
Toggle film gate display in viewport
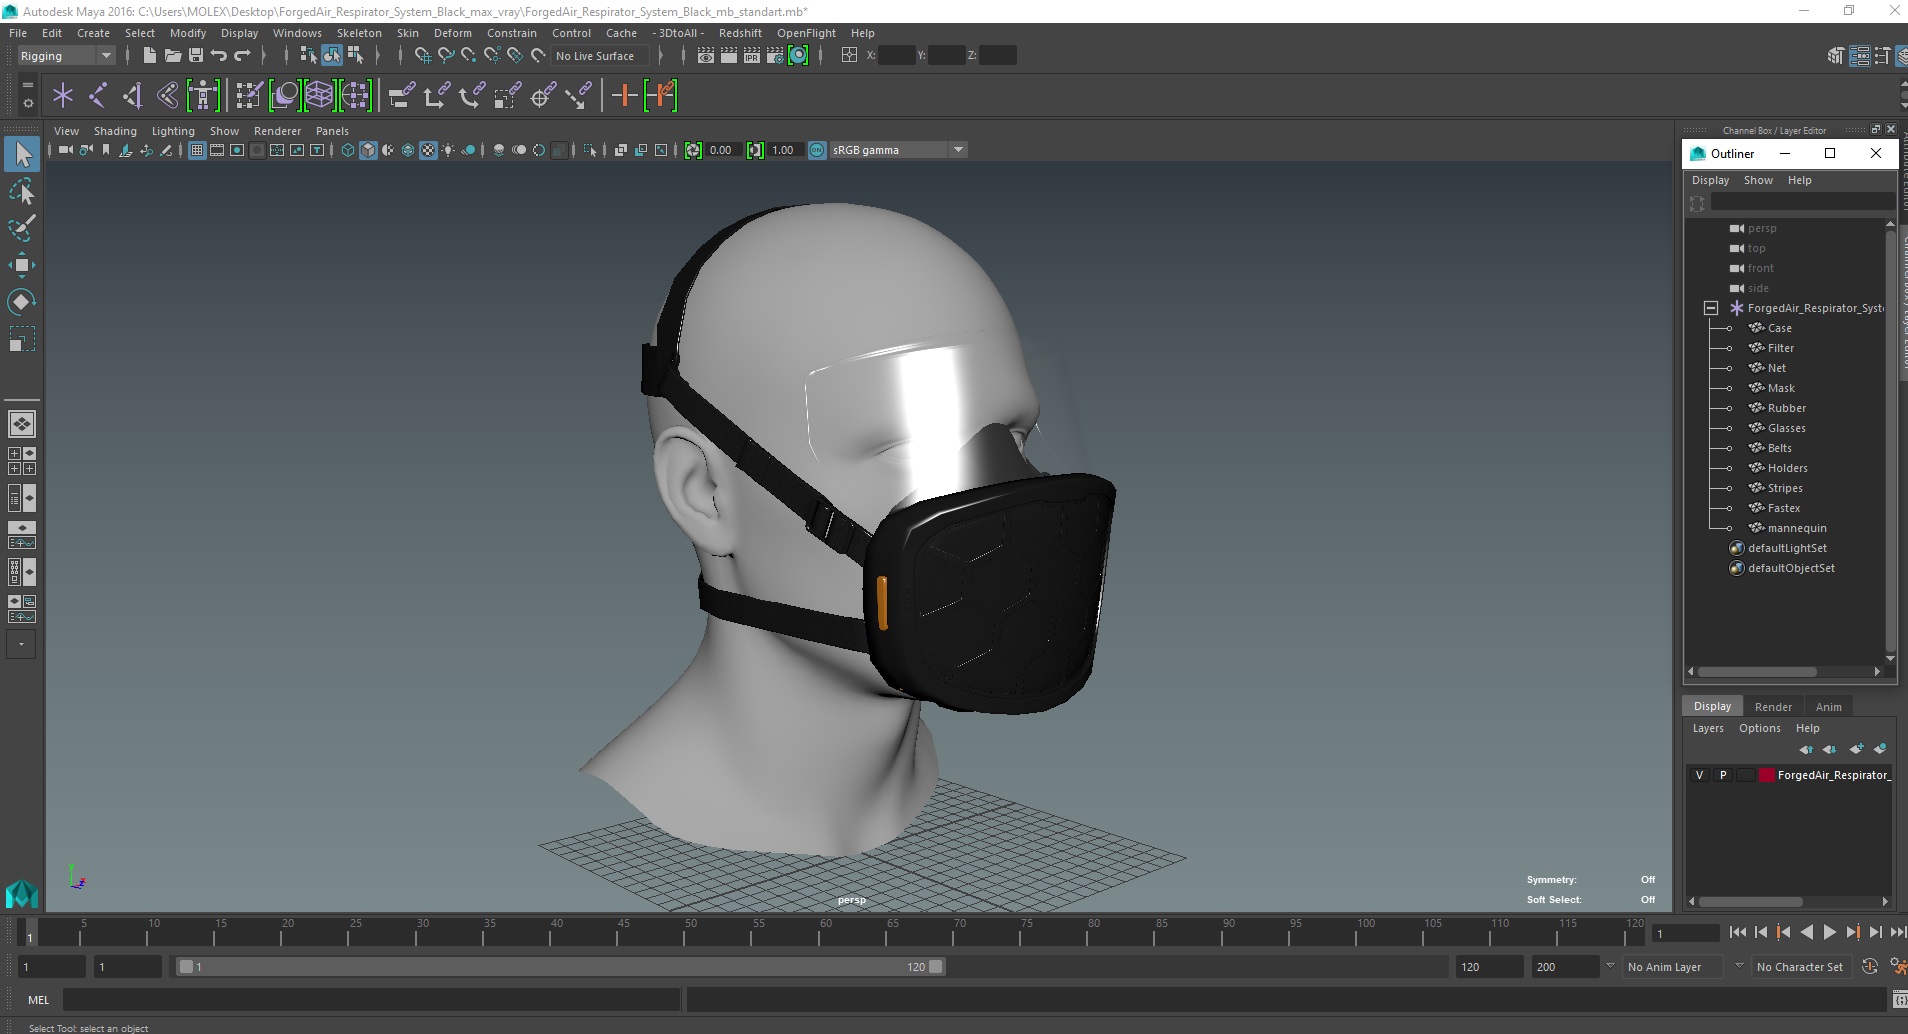tap(217, 150)
